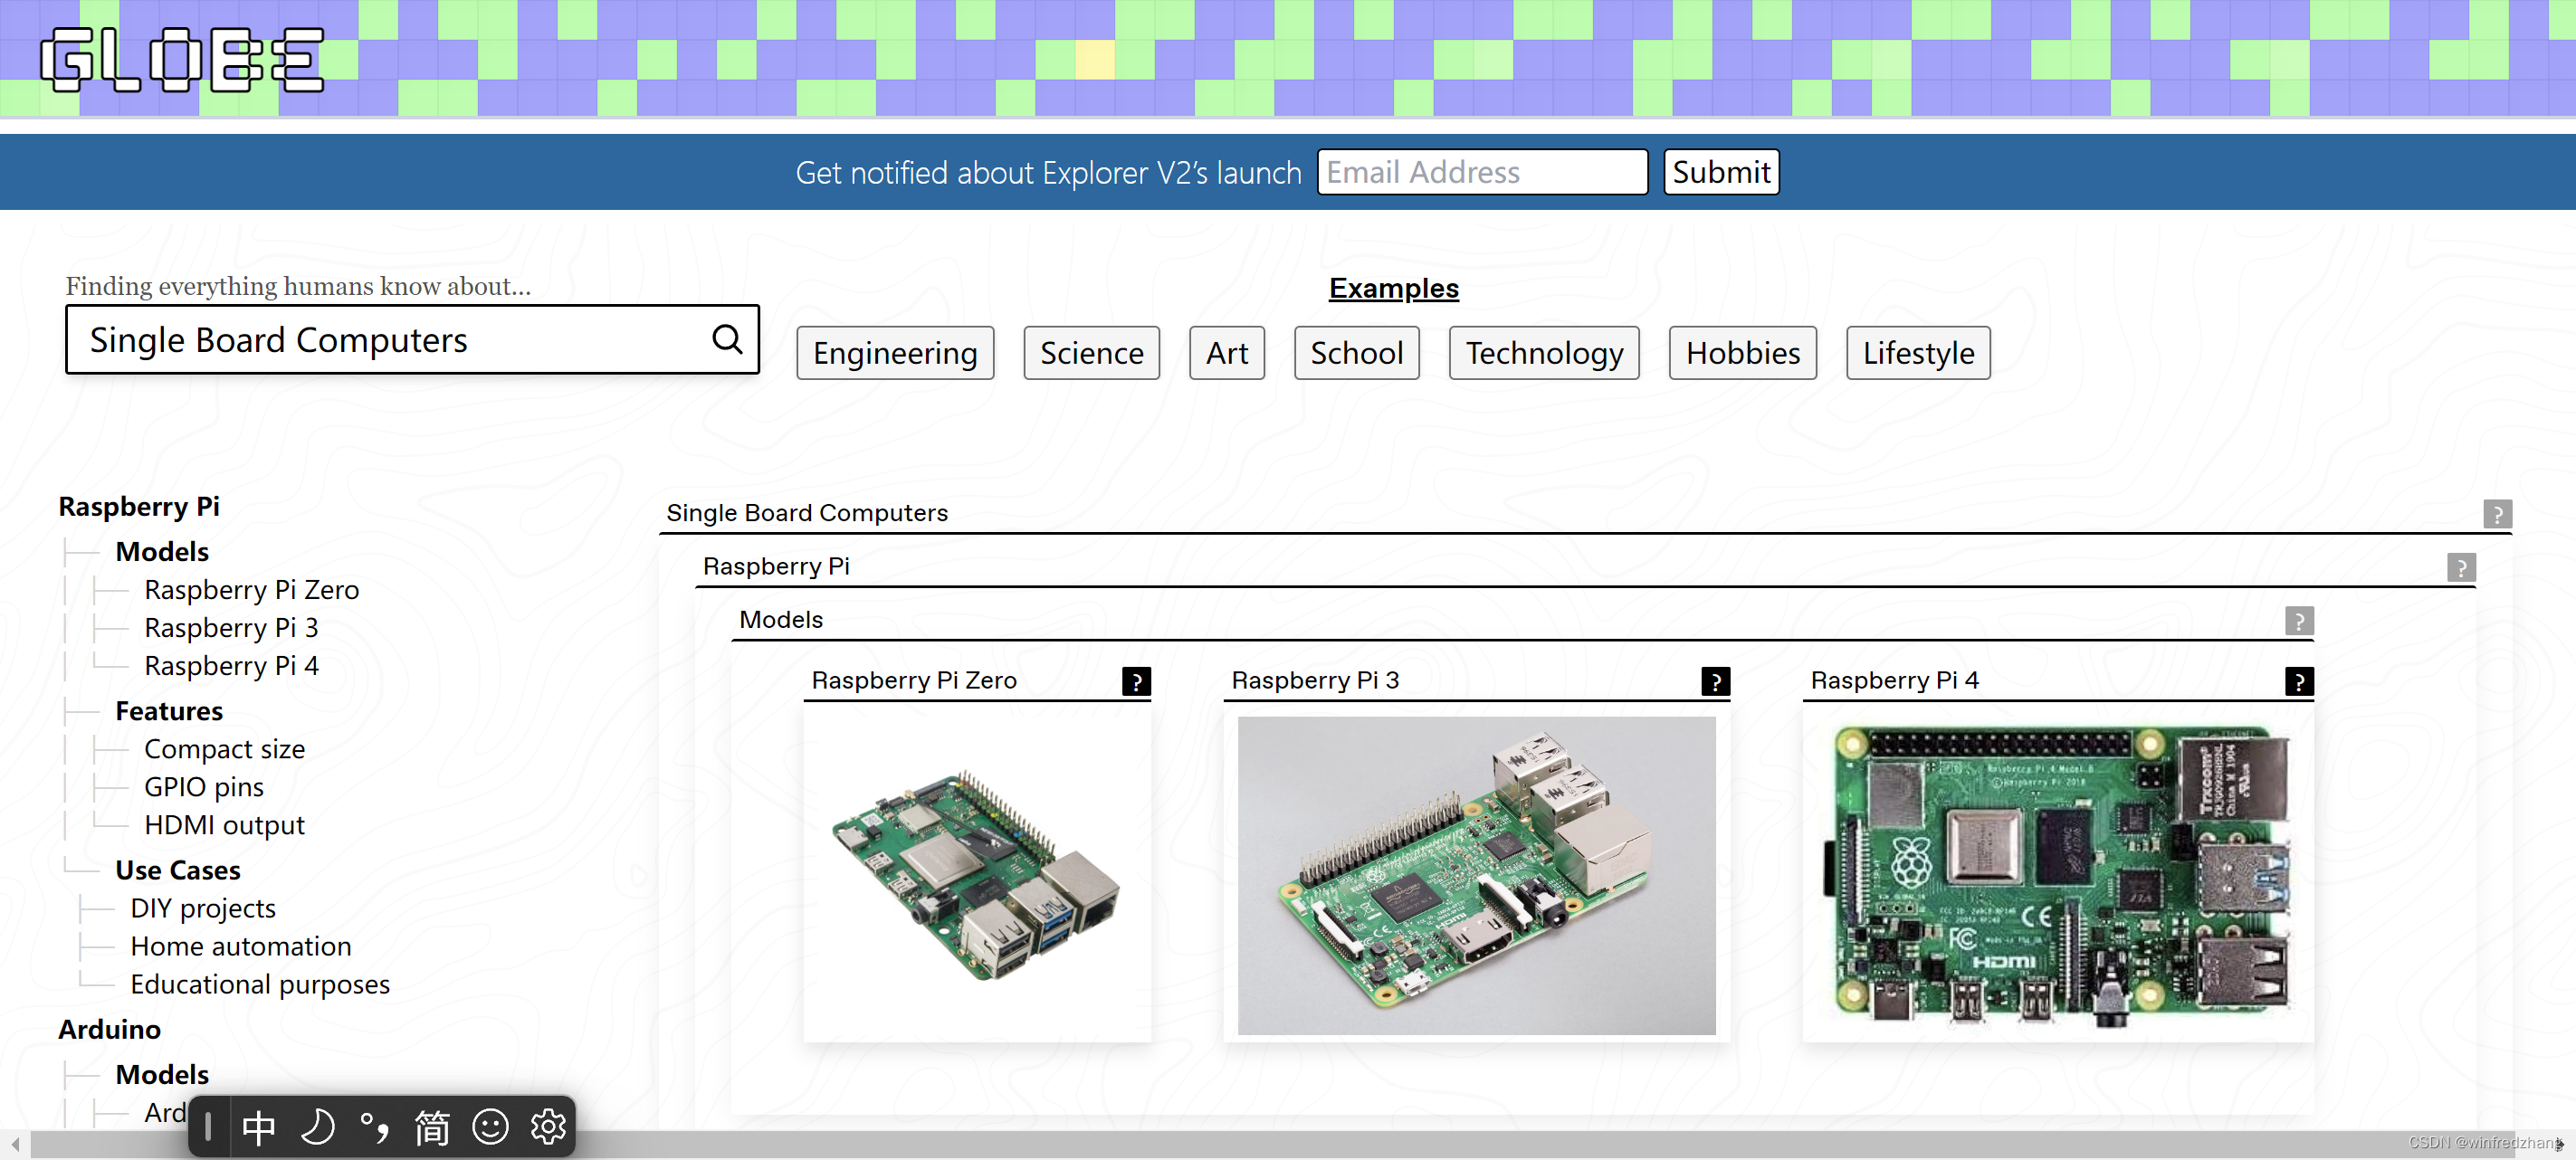The height and width of the screenshot is (1160, 2576).
Task: Click the search magnifier icon
Action: point(727,340)
